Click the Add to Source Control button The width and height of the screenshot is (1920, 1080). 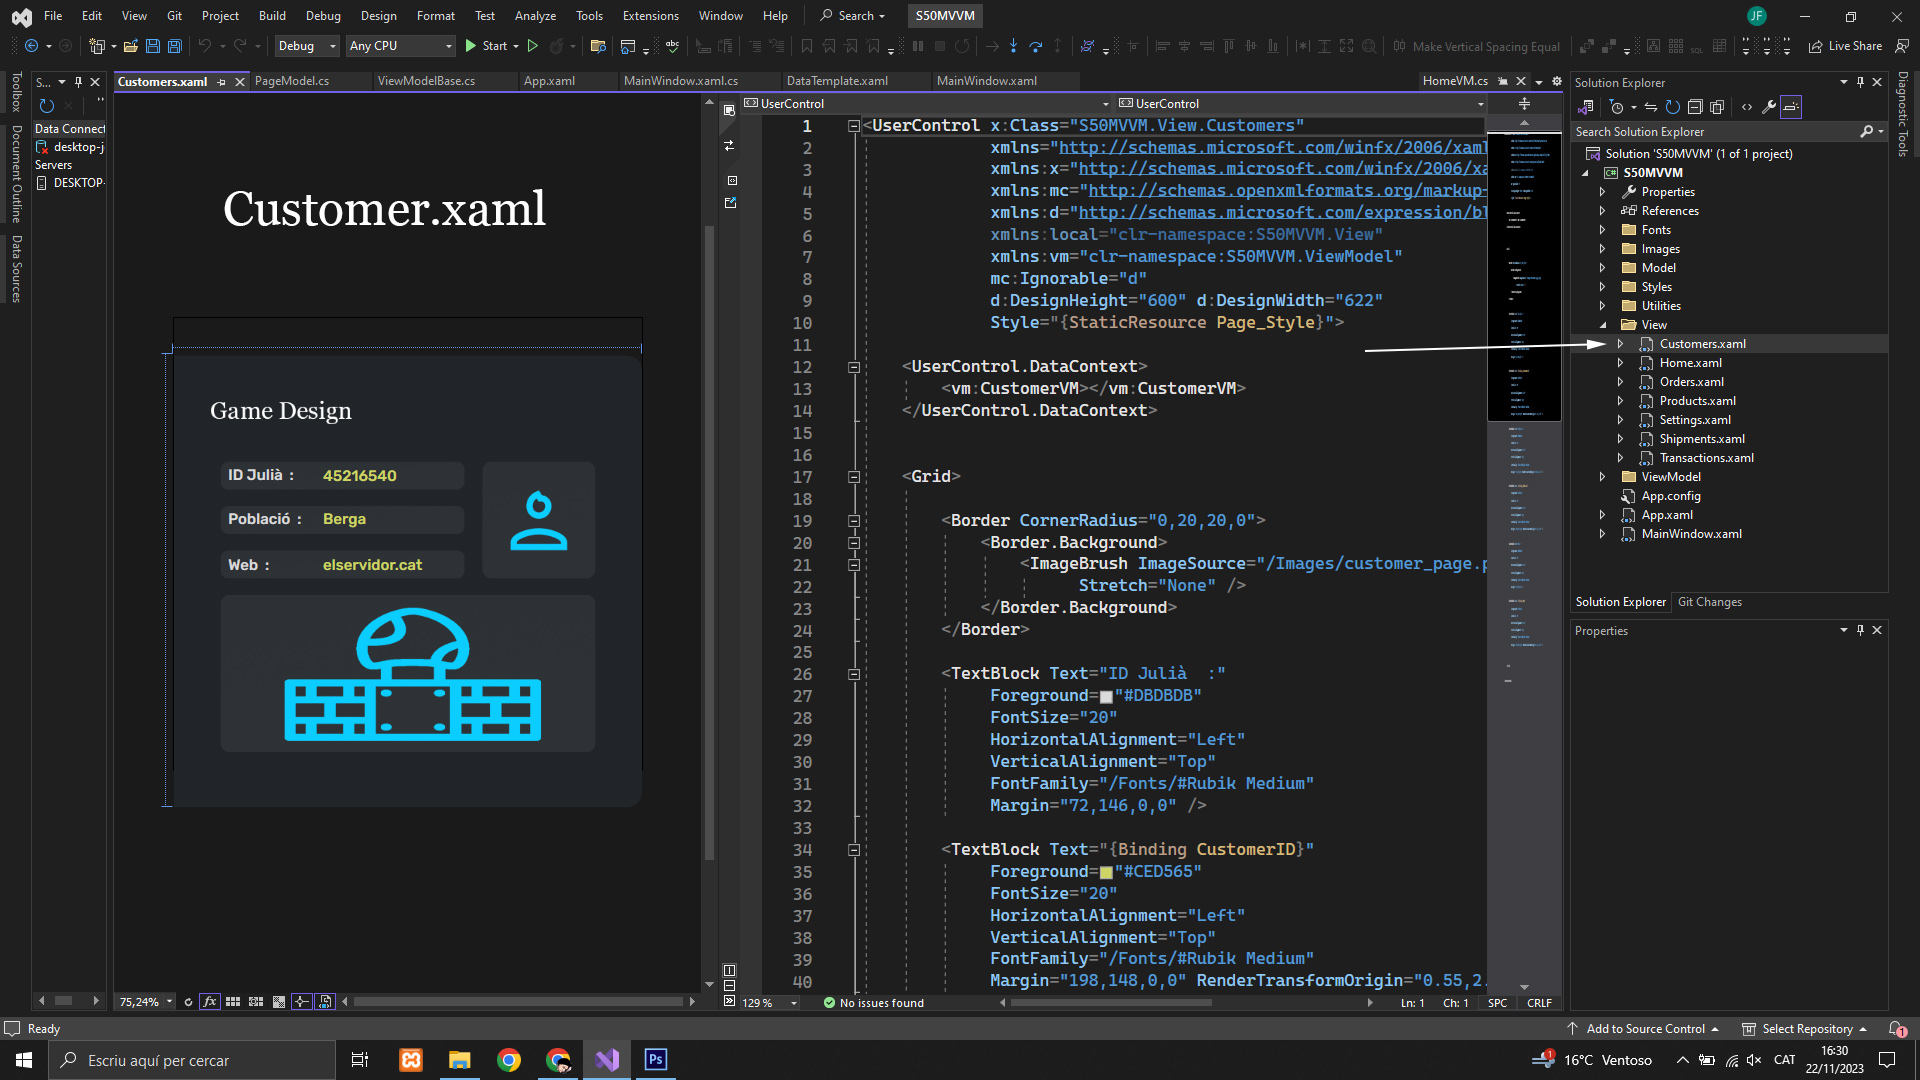1645,1029
